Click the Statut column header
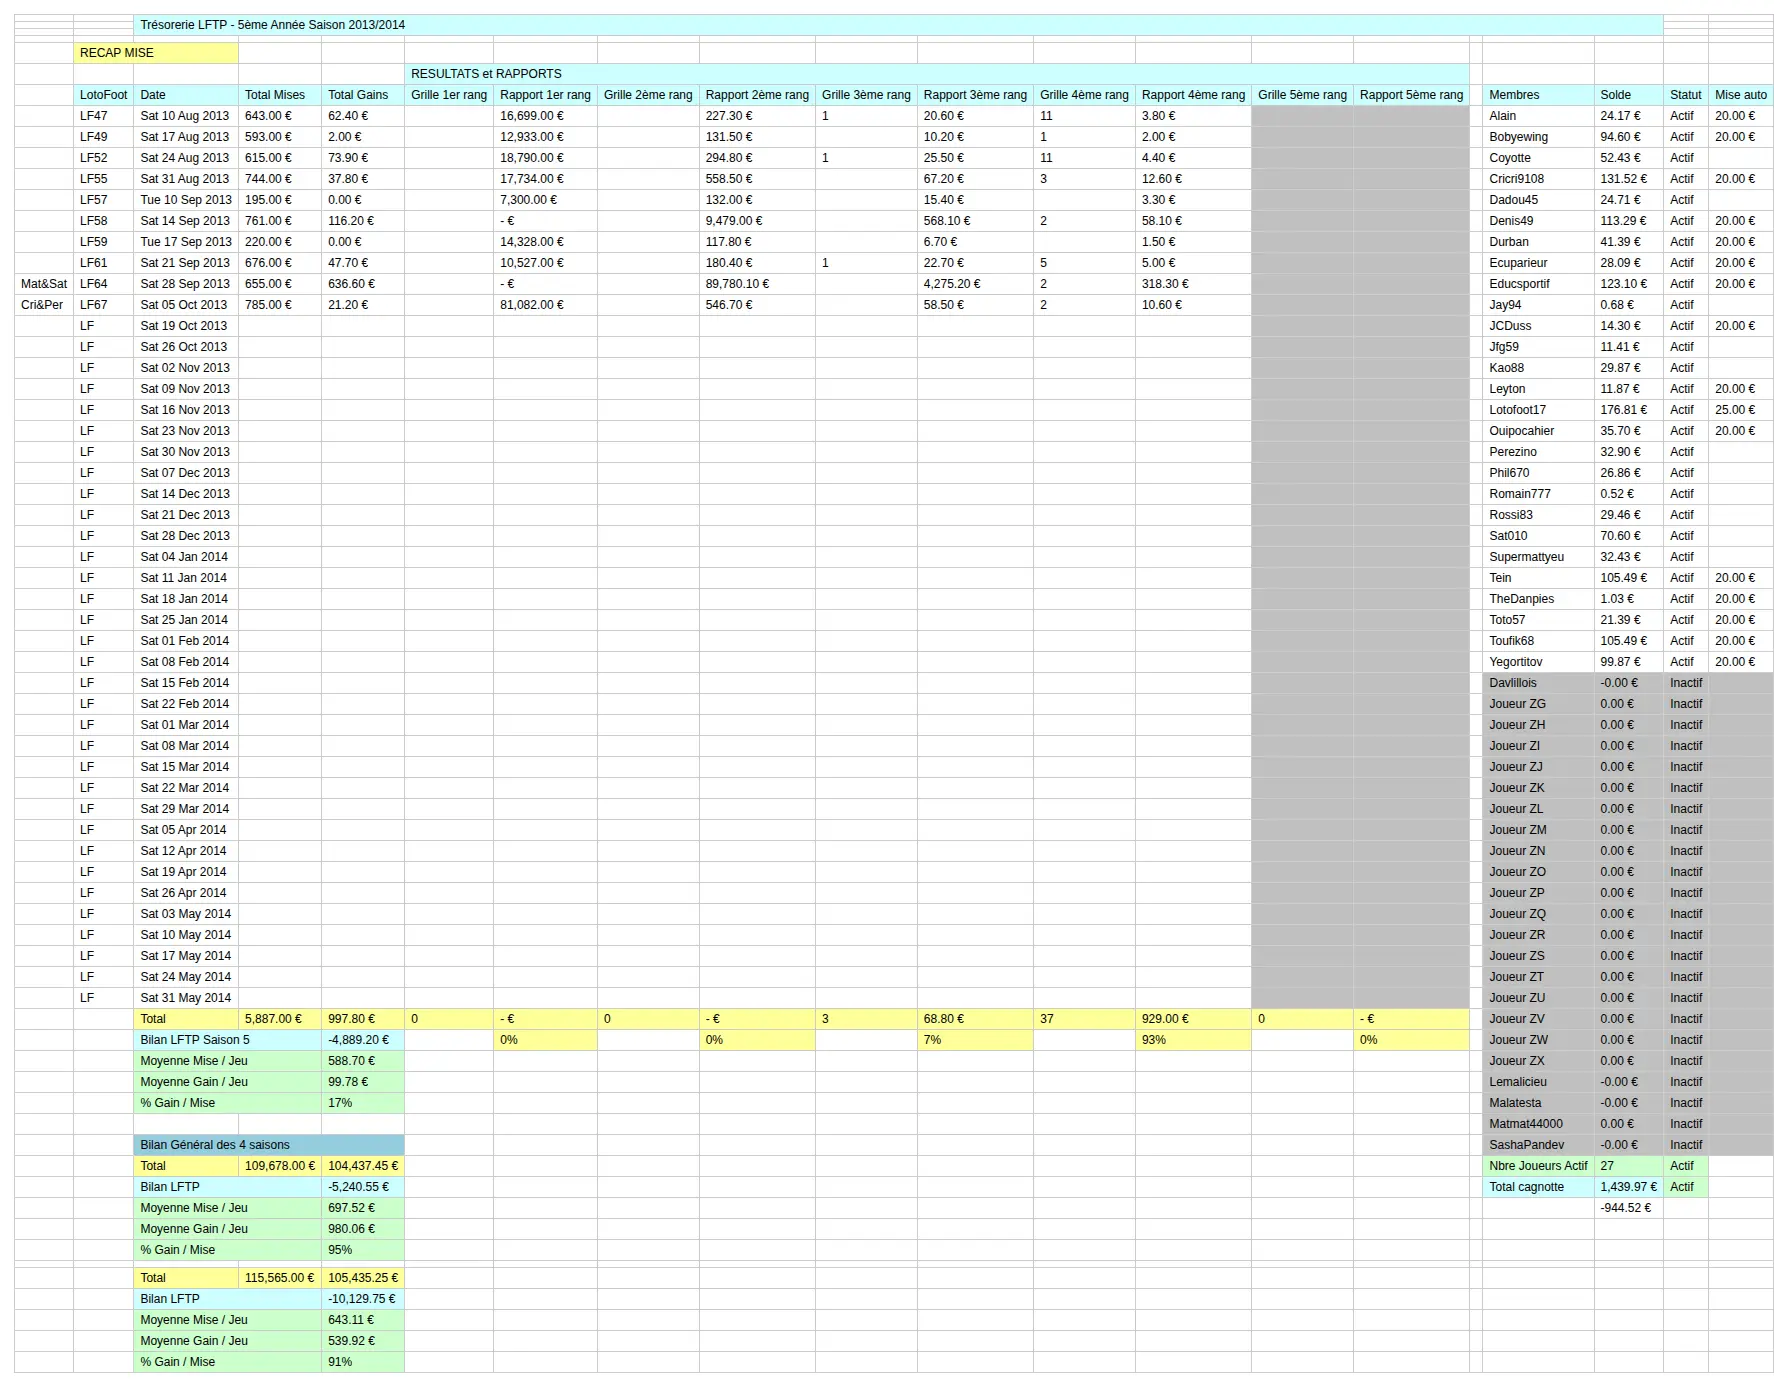Image resolution: width=1774 pixels, height=1387 pixels. pos(1686,95)
